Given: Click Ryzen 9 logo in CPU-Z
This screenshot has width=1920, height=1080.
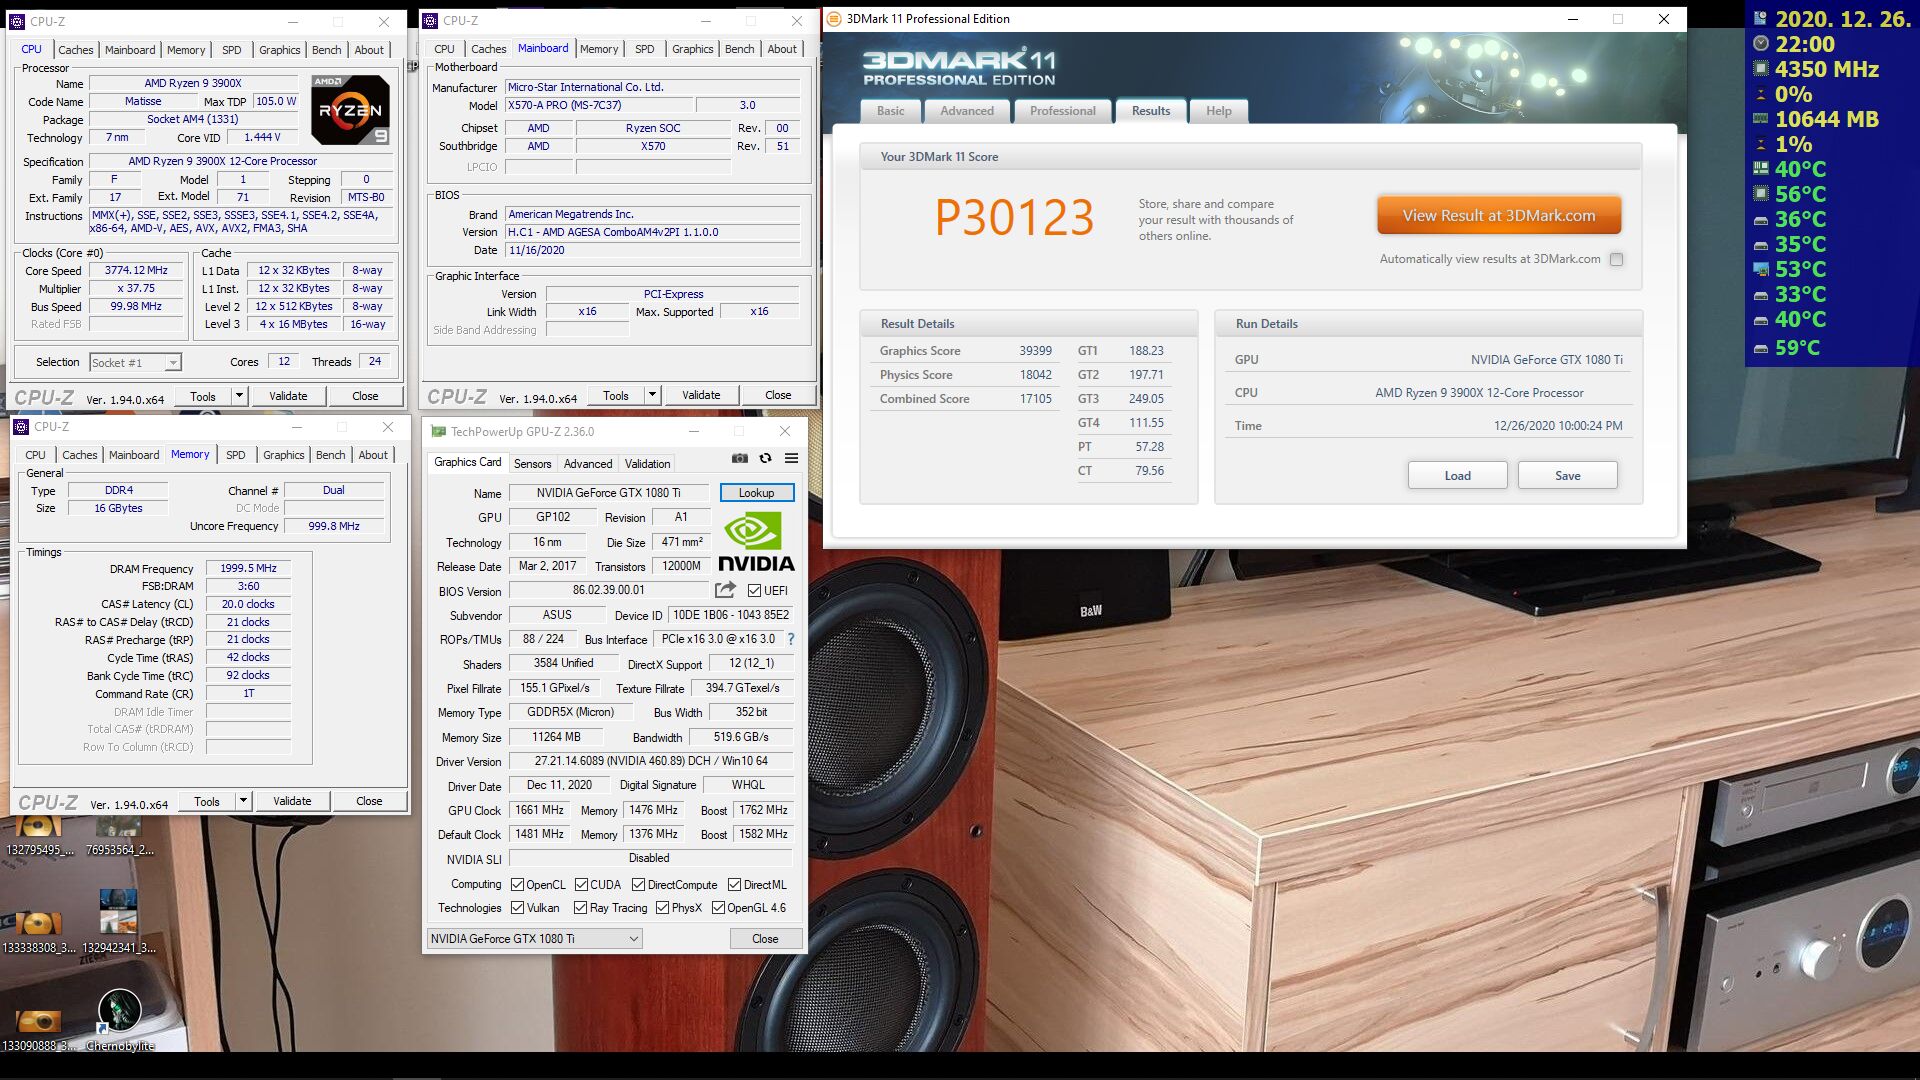Looking at the screenshot, I should point(350,109).
